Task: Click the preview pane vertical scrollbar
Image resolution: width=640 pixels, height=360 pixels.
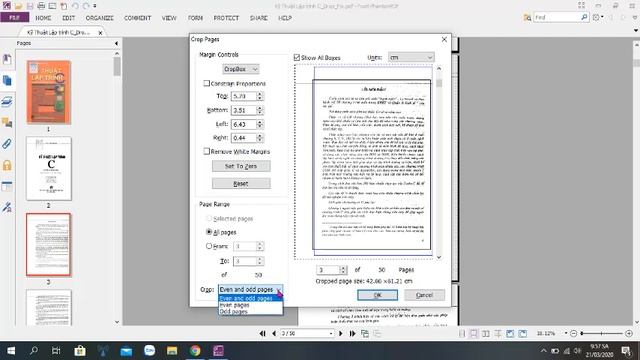Action: [x=439, y=162]
